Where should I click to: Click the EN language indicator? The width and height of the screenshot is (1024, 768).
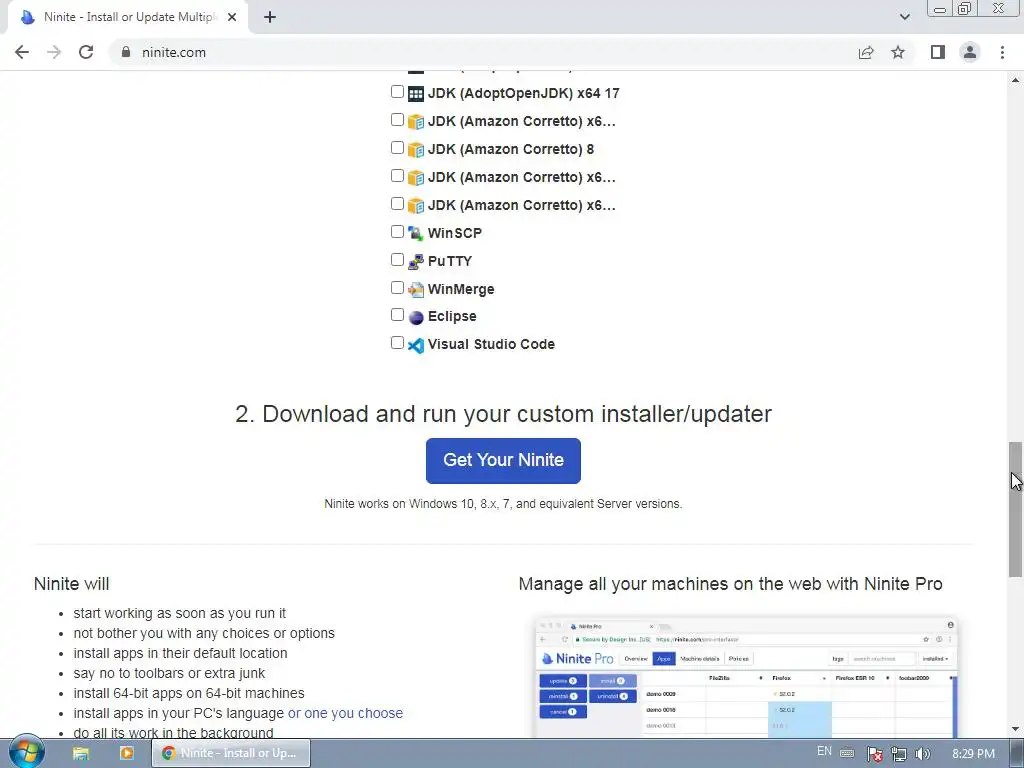tap(824, 751)
